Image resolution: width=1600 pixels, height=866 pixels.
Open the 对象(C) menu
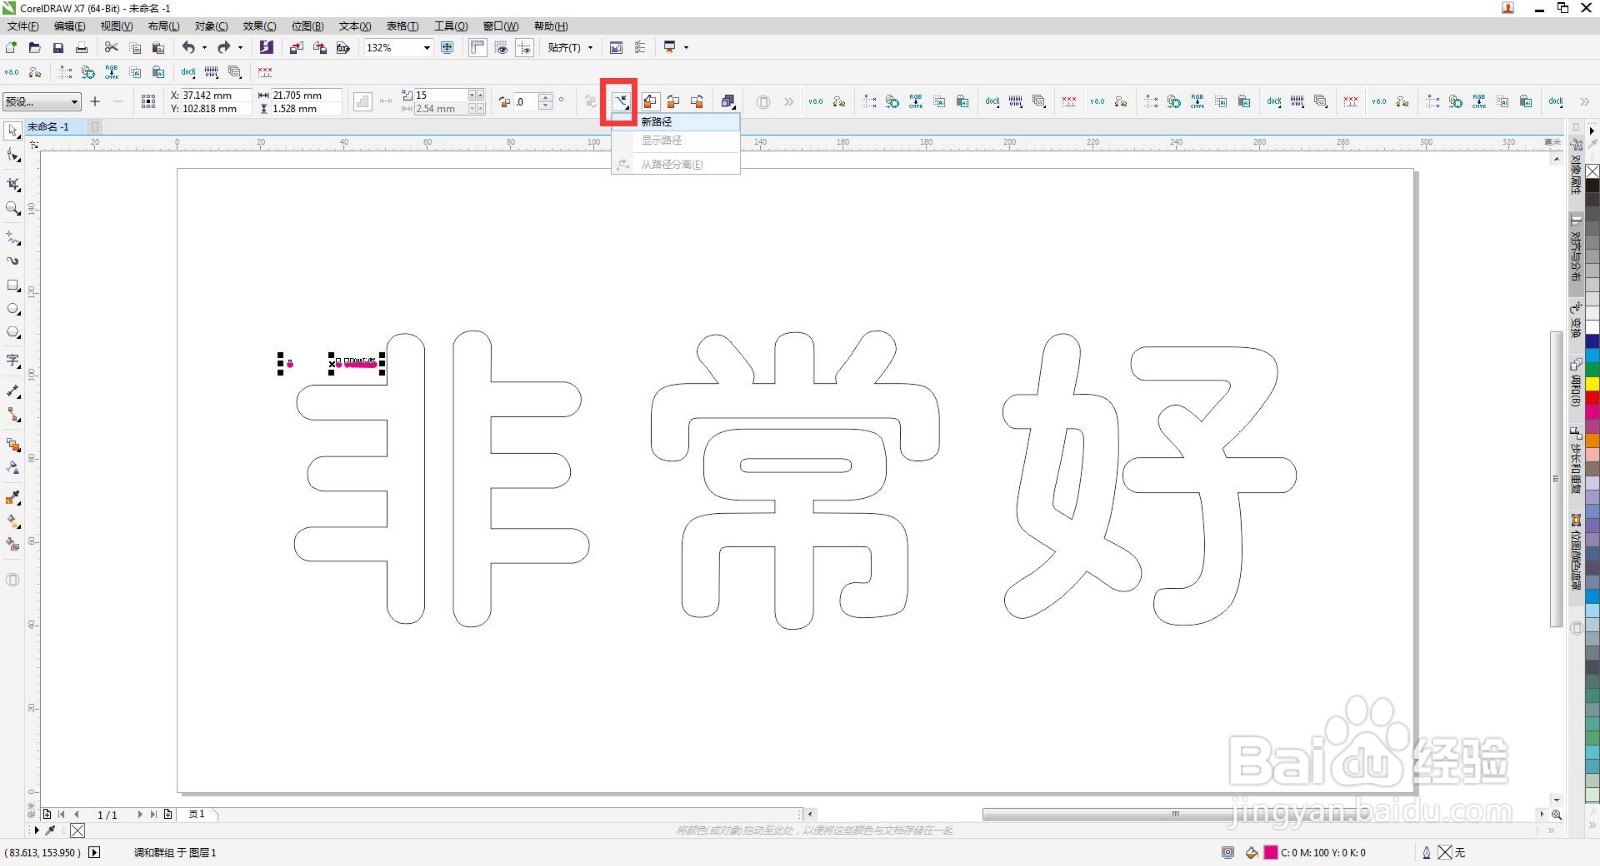click(x=211, y=26)
